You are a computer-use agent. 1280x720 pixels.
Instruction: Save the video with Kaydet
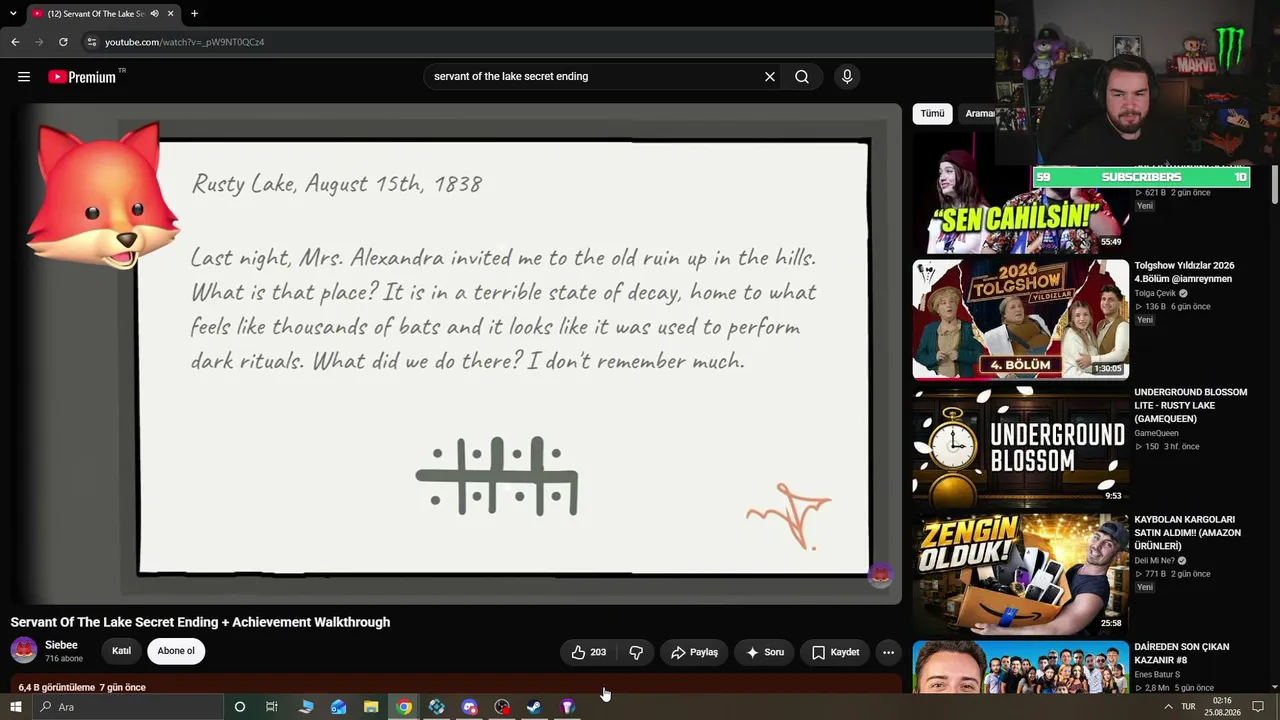[x=835, y=652]
